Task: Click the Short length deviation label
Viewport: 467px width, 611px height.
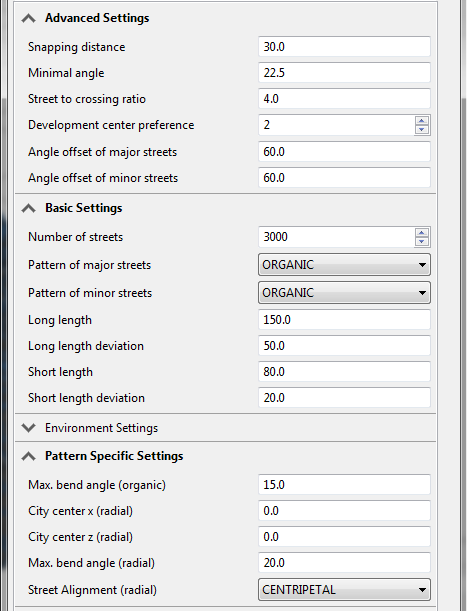Action: tap(87, 398)
